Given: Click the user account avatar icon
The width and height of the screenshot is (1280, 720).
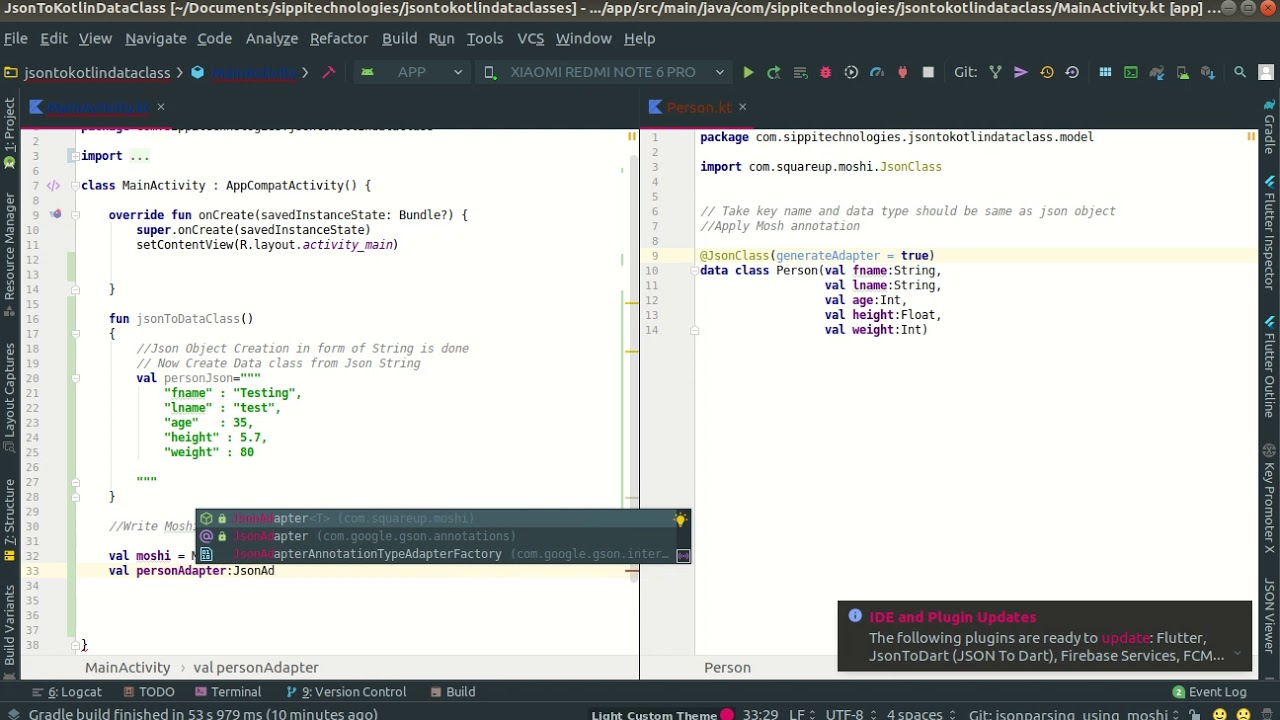Looking at the screenshot, I should tap(1266, 72).
